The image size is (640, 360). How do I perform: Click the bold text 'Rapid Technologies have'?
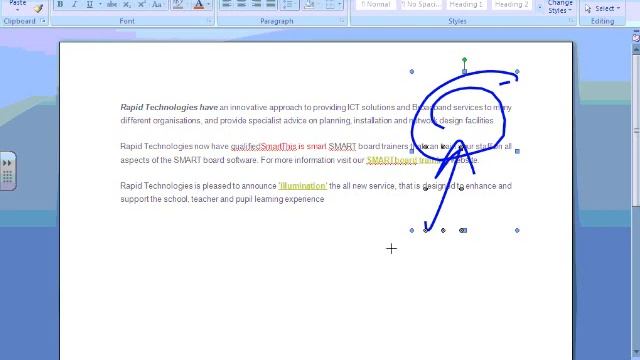click(x=169, y=107)
